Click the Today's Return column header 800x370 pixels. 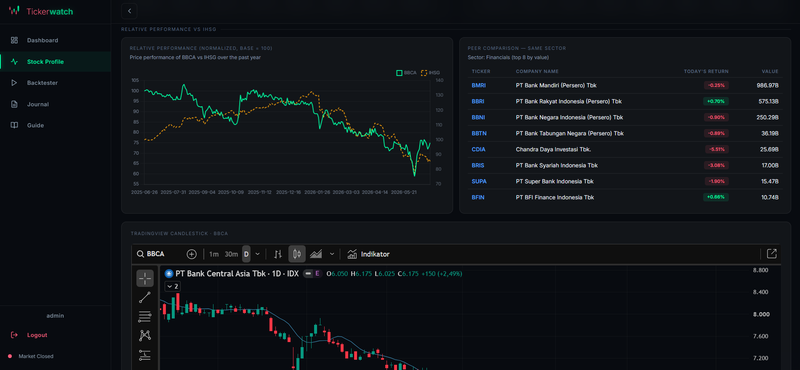(706, 71)
